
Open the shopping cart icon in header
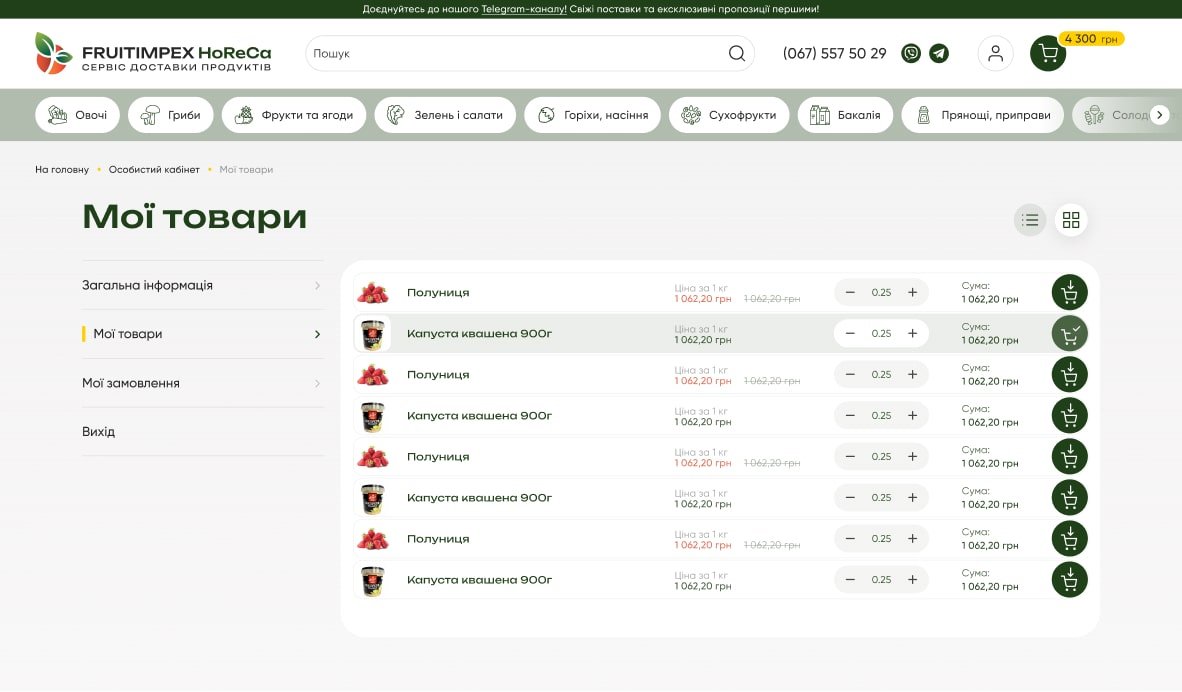pyautogui.click(x=1048, y=54)
